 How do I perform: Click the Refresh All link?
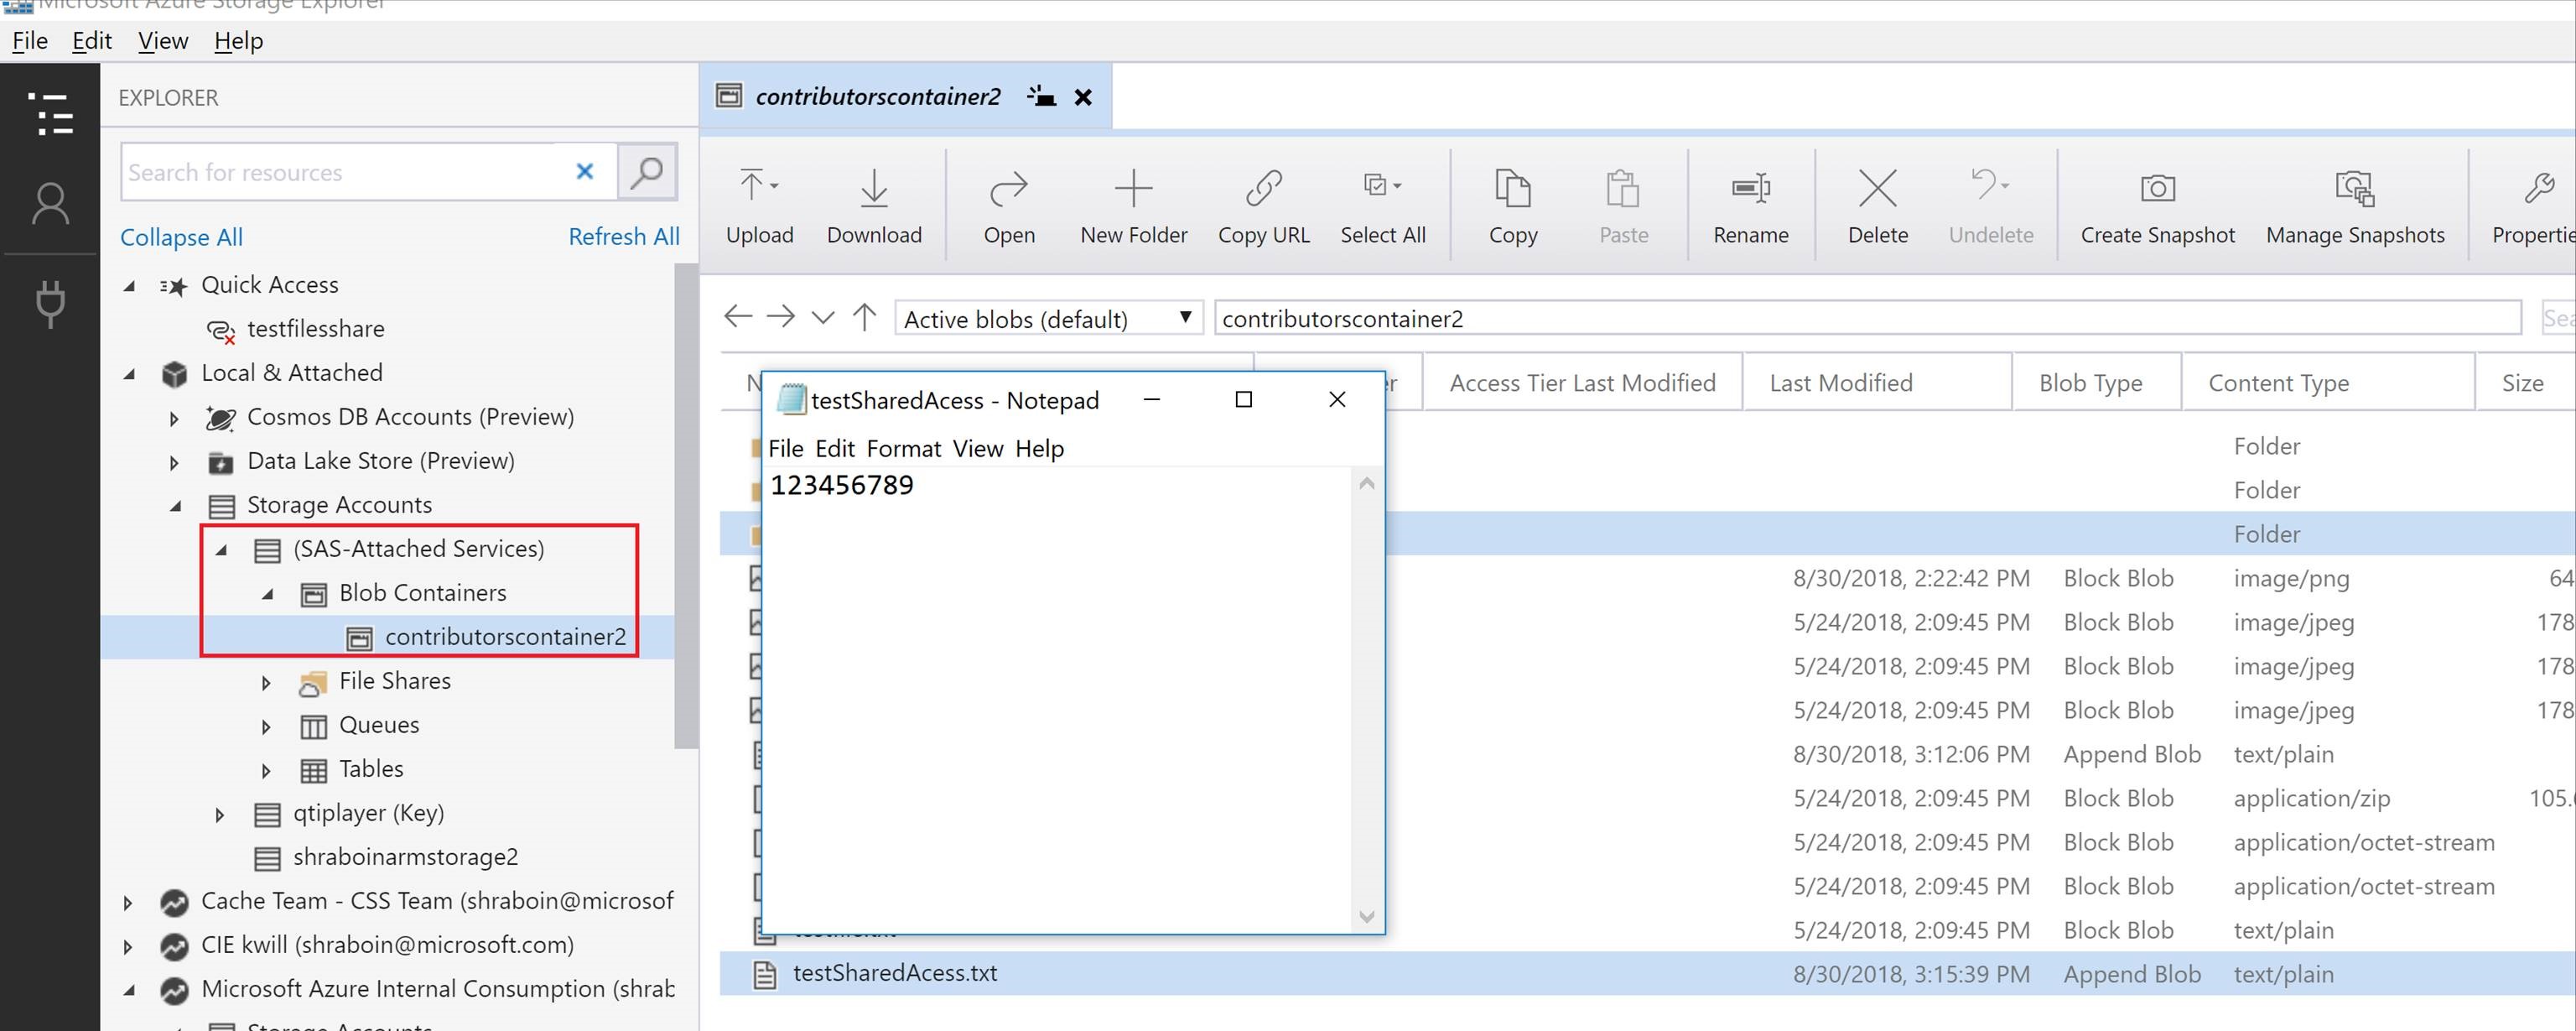(623, 237)
